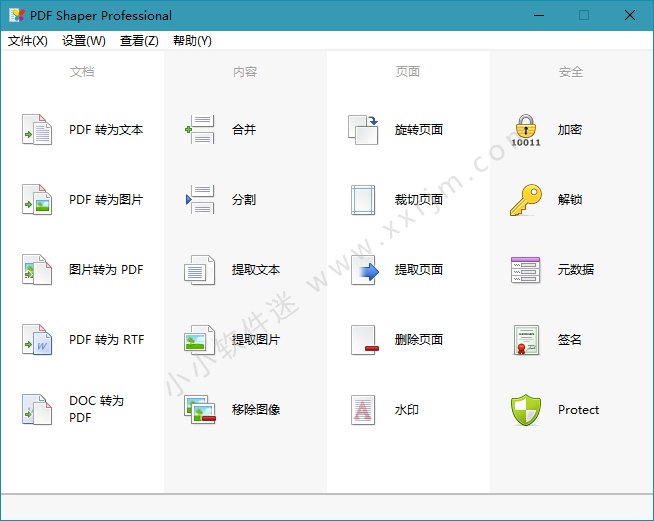Viewport: 654px width, 521px height.
Task: Click the PDF 转为文本 icon
Action: 37,130
